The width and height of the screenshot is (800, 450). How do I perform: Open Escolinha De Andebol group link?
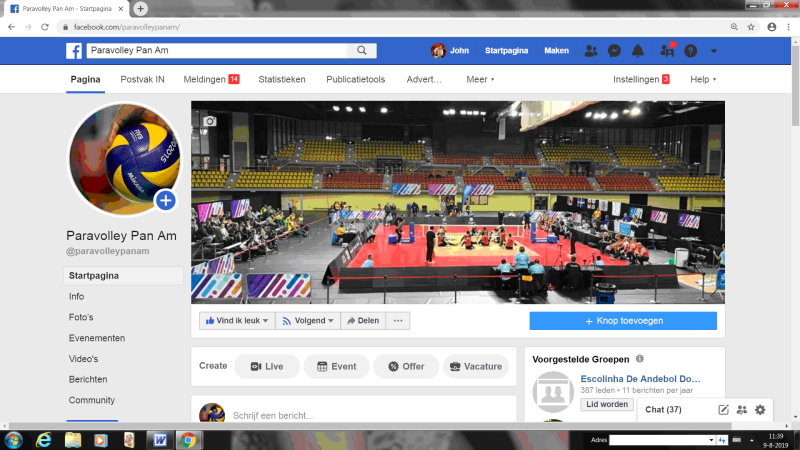(x=640, y=379)
